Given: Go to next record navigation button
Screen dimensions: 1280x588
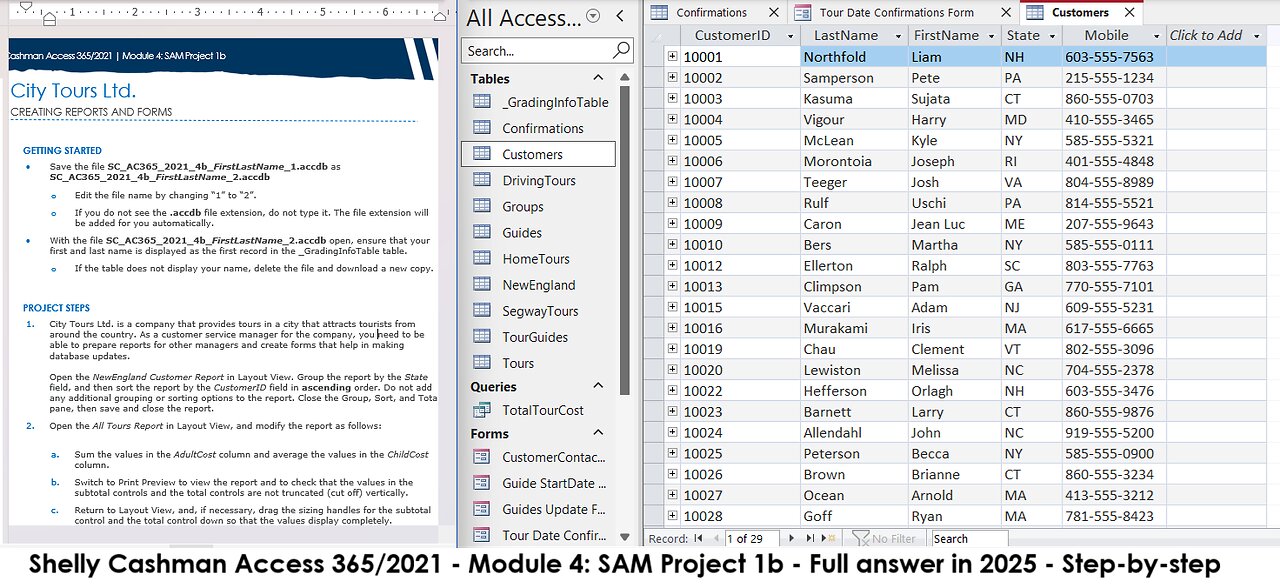Looking at the screenshot, I should click(x=792, y=539).
